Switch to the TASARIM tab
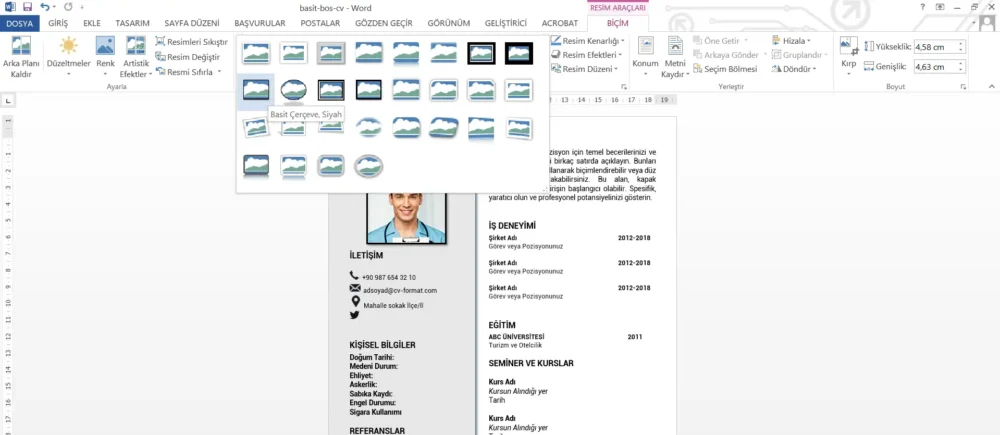The image size is (1000, 435). (x=132, y=23)
